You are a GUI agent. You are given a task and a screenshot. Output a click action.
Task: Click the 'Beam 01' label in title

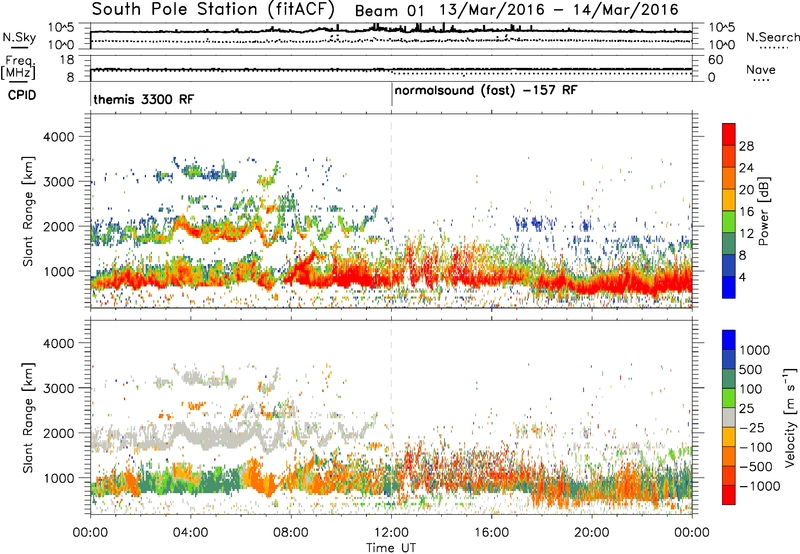(389, 11)
